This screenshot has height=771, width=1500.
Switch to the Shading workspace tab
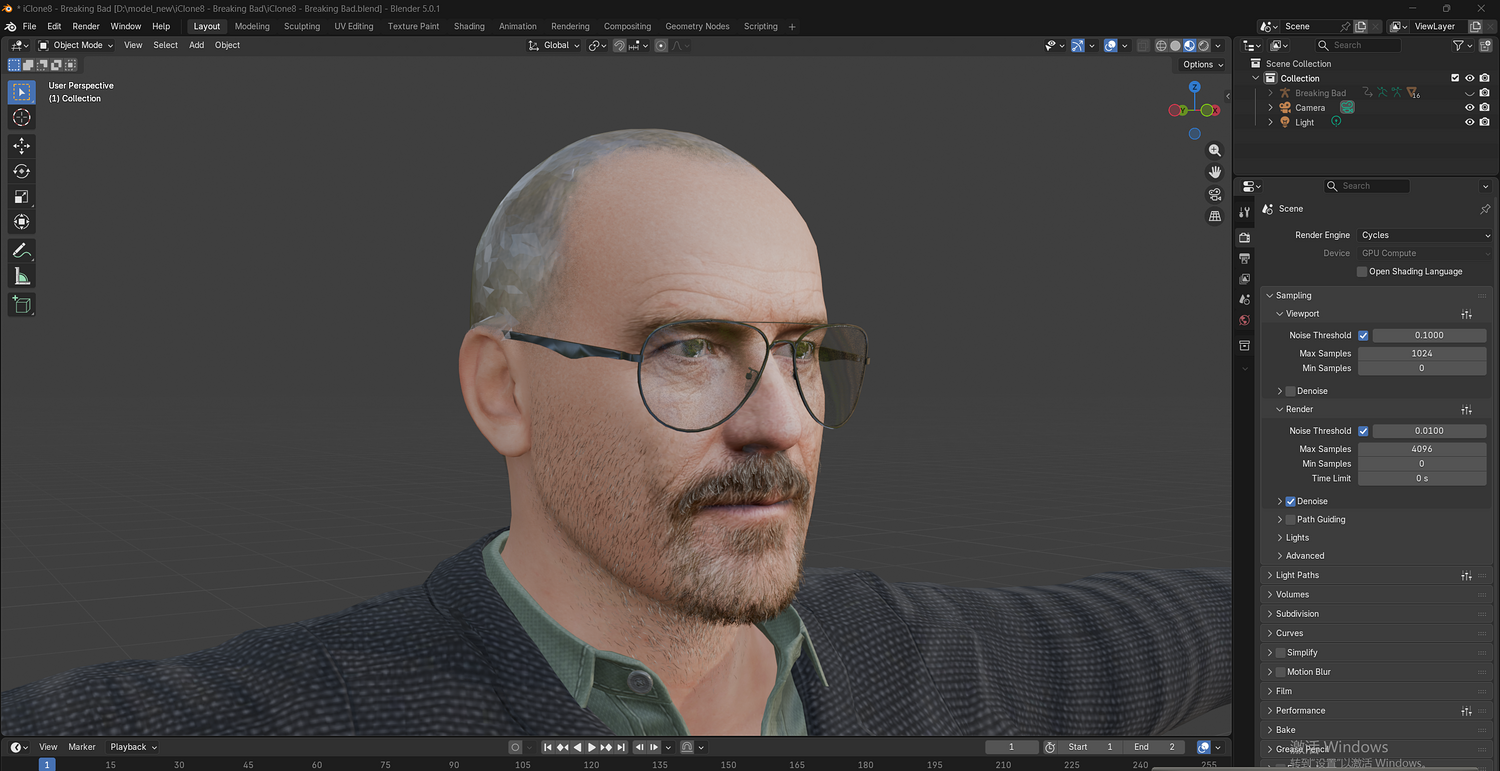click(x=469, y=27)
